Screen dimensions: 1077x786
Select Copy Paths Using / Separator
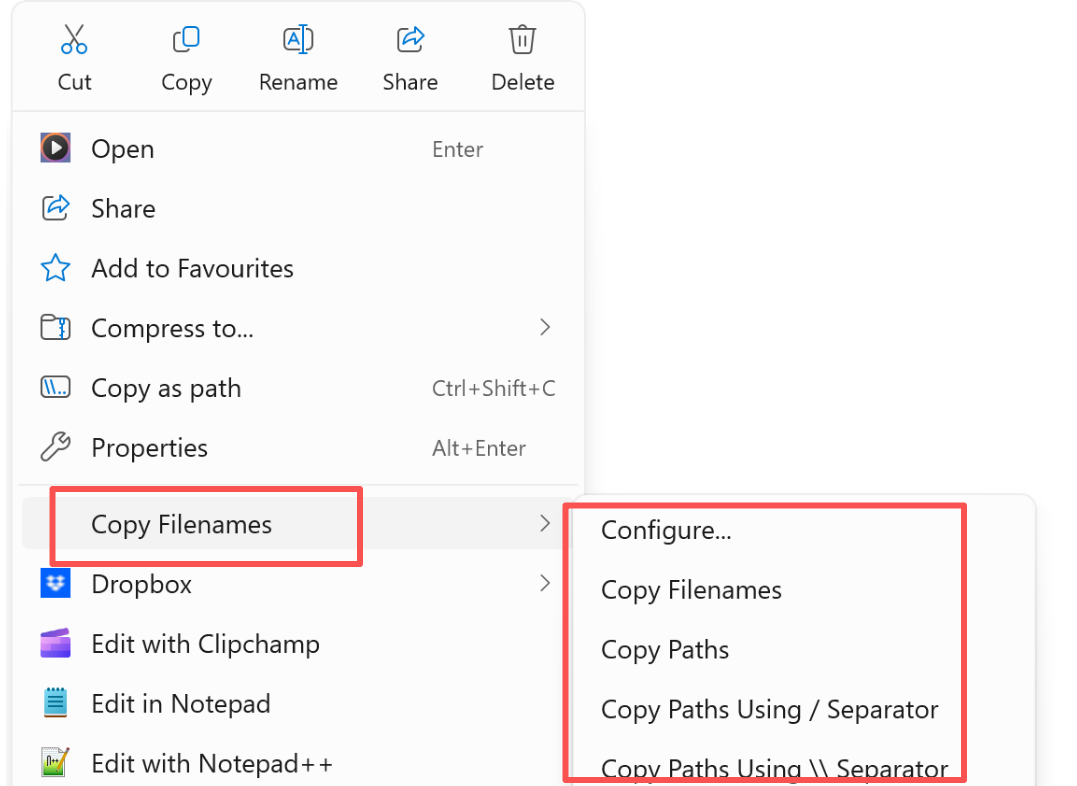[x=768, y=710]
